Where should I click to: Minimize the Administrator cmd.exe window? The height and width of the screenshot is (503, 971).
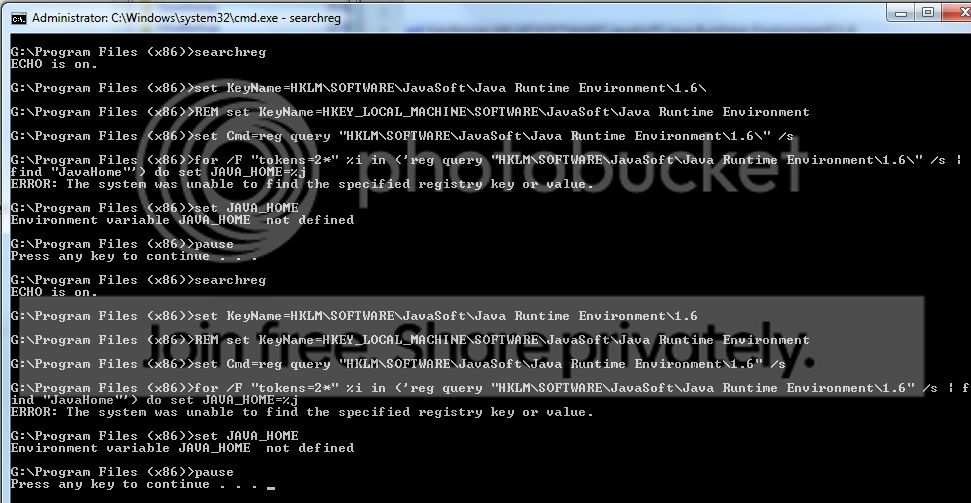(x=901, y=12)
